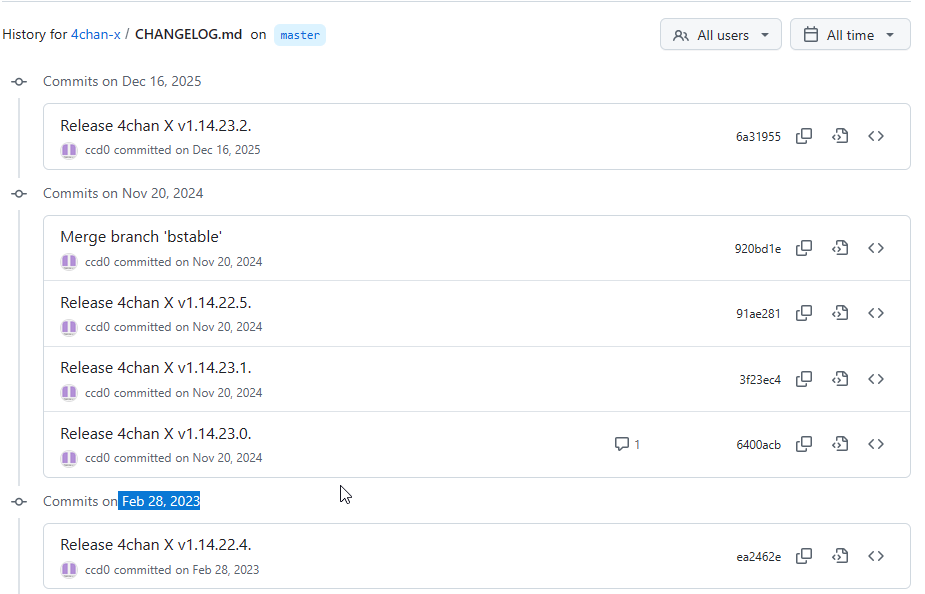
Task: Open the All users filter dropdown
Action: 720,35
